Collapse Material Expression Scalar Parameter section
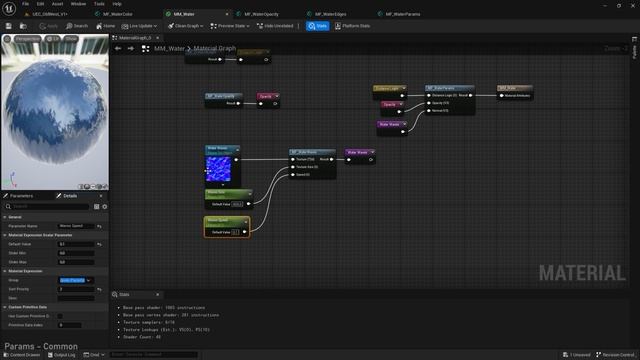The image size is (640, 360). click(5, 235)
